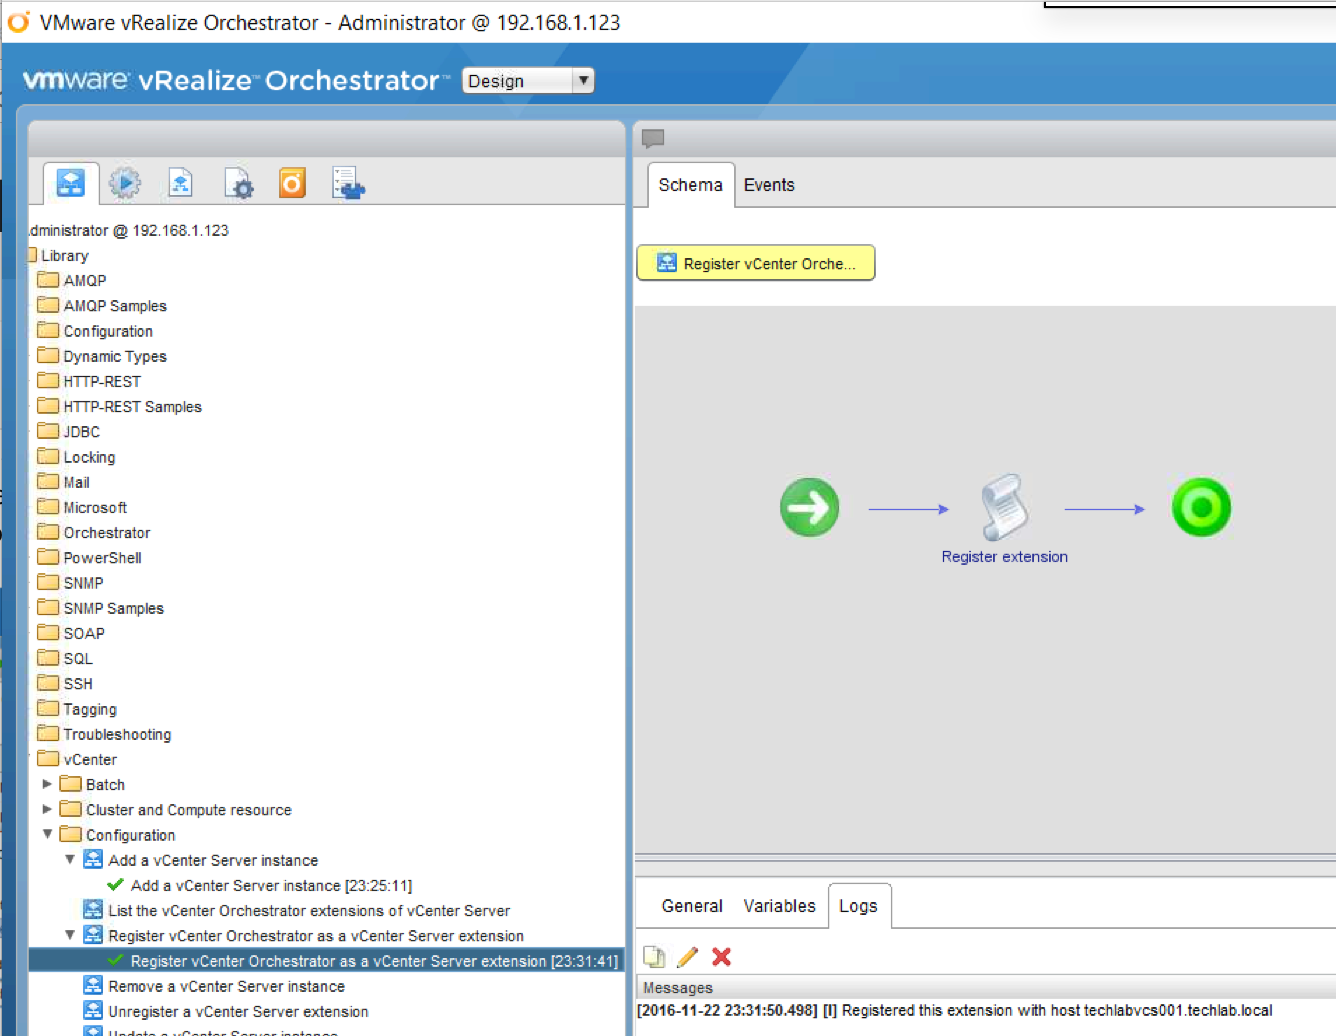Select the vCenter folder

tap(90, 760)
